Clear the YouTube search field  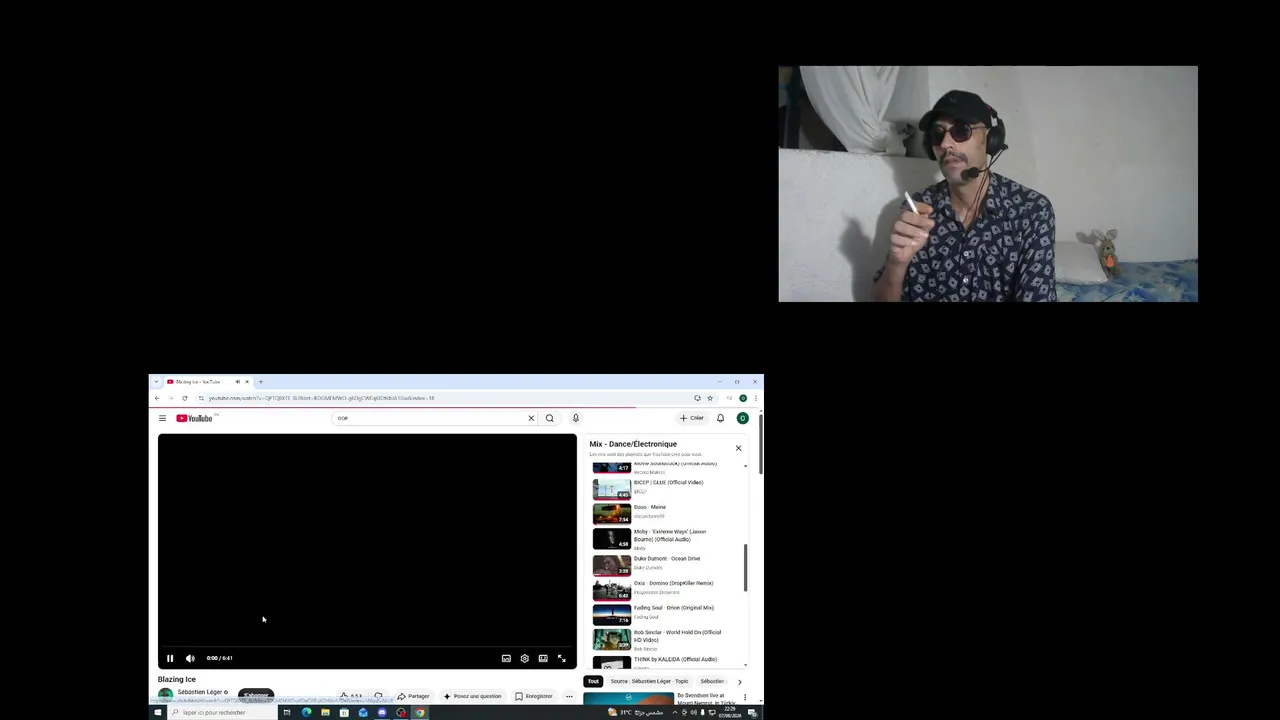pyautogui.click(x=531, y=418)
